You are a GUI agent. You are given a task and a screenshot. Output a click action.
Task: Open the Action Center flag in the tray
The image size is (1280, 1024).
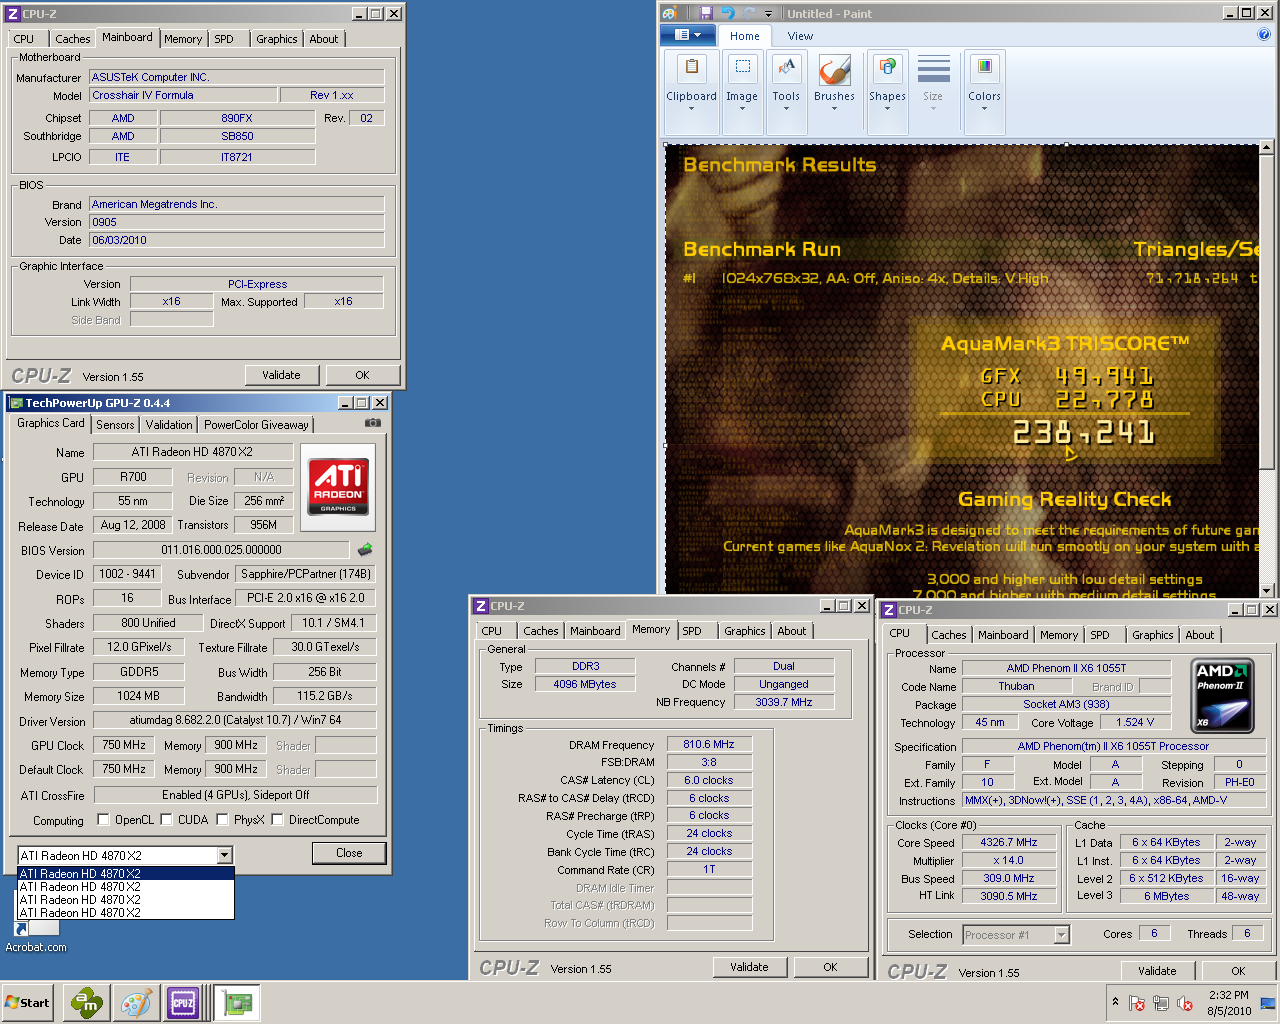pyautogui.click(x=1137, y=1003)
